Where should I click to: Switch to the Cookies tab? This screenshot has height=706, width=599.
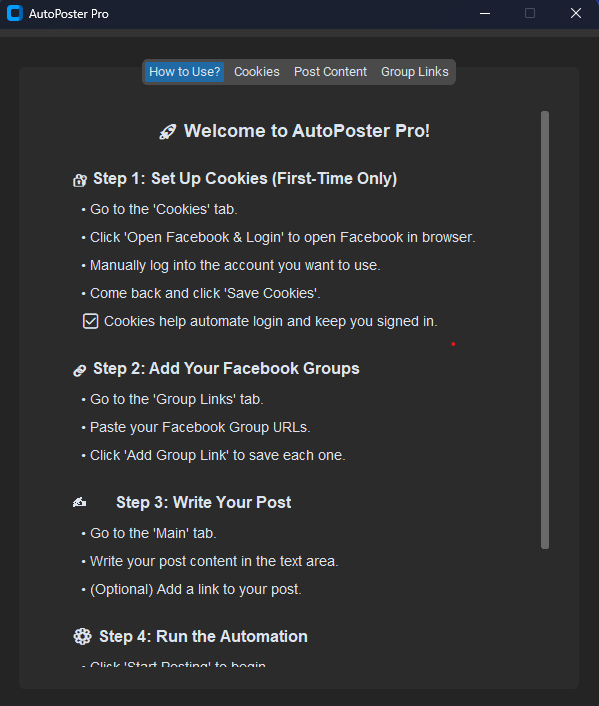point(257,72)
